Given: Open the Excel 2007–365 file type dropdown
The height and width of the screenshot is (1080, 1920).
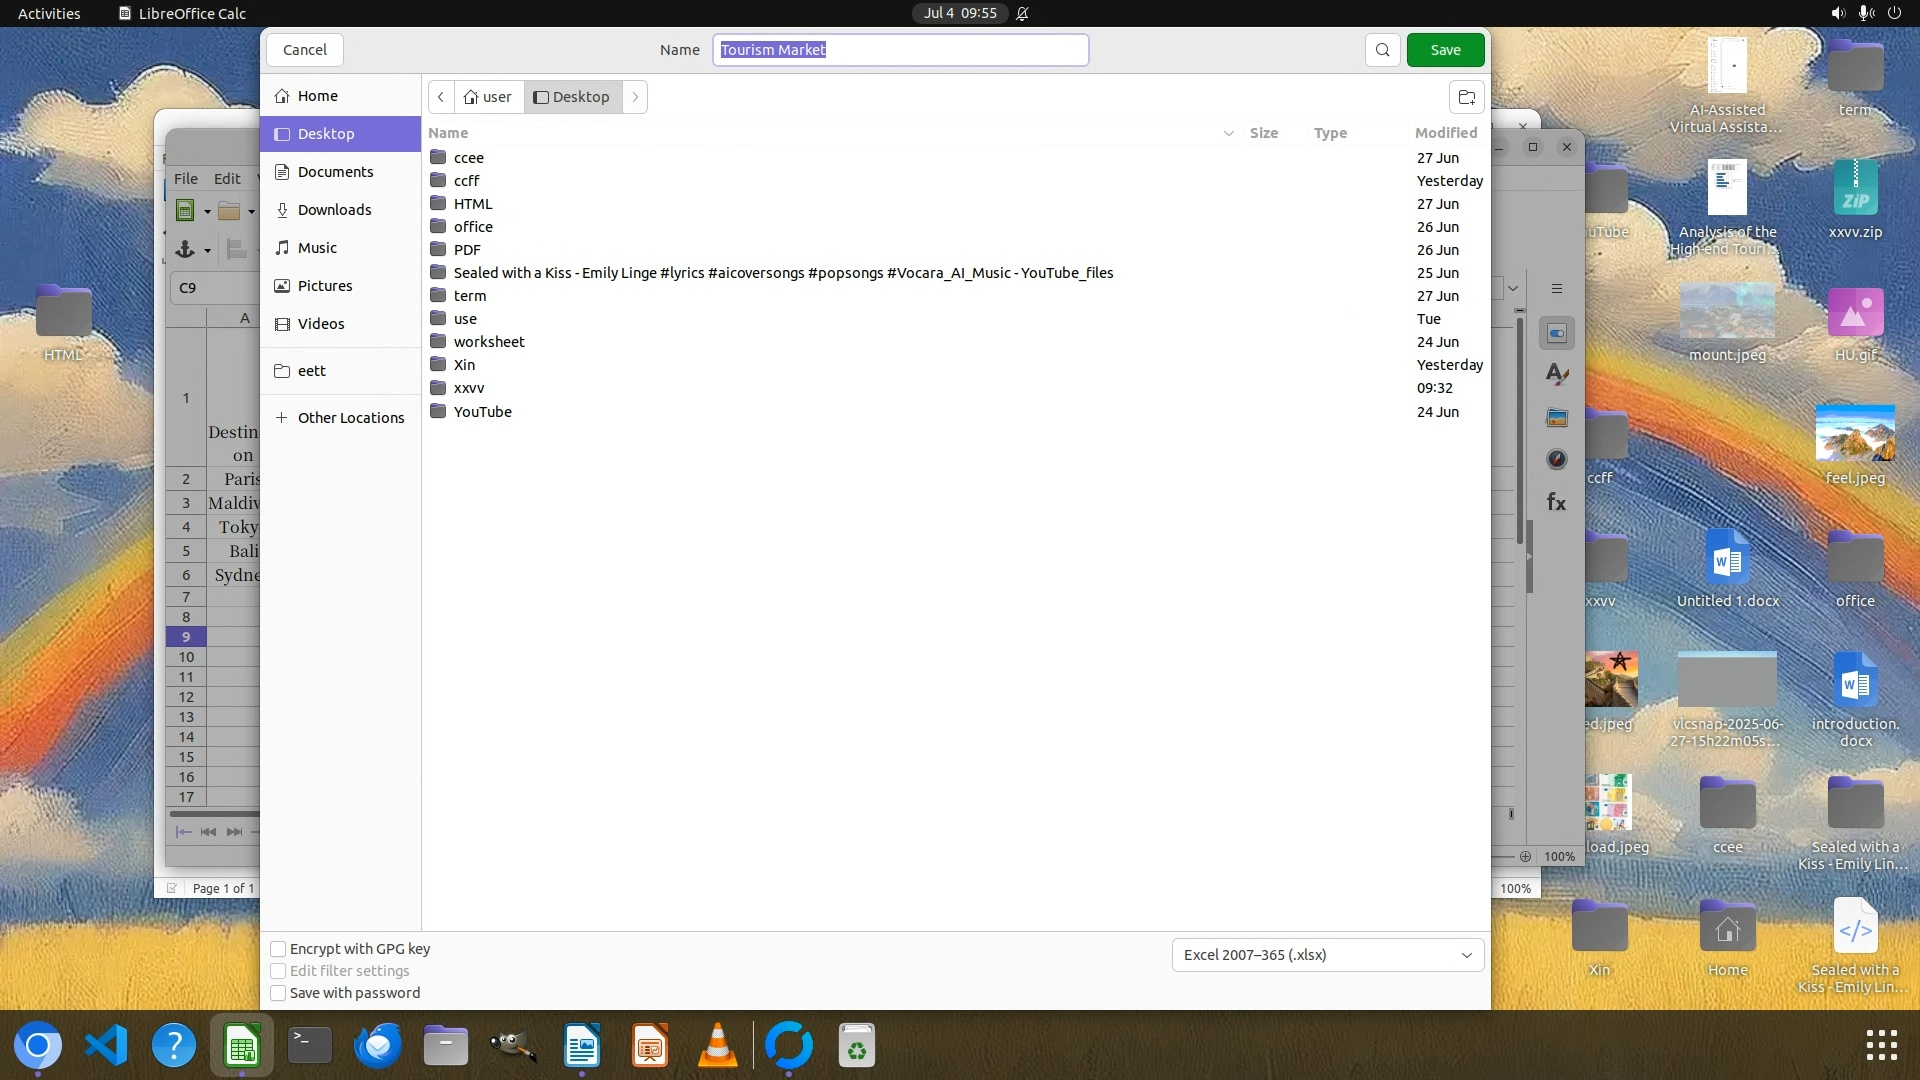Looking at the screenshot, I should click(x=1327, y=955).
